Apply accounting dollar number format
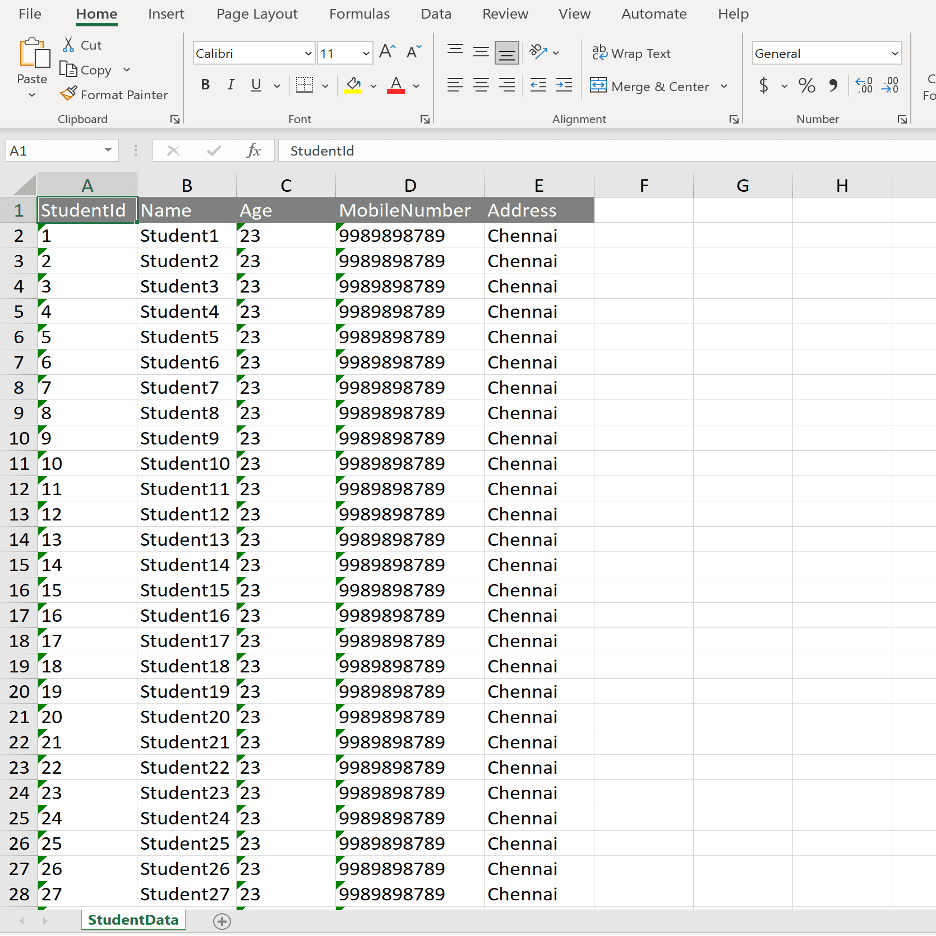Image resolution: width=936 pixels, height=936 pixels. pos(763,85)
